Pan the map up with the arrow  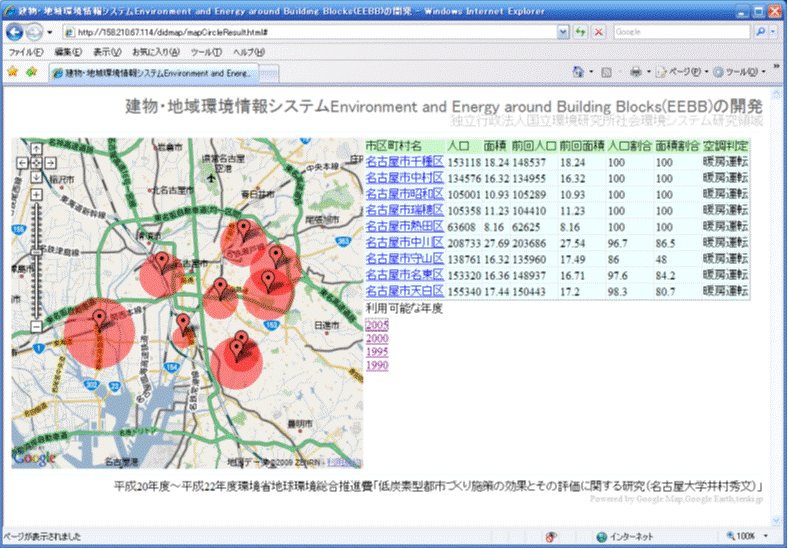(36, 148)
